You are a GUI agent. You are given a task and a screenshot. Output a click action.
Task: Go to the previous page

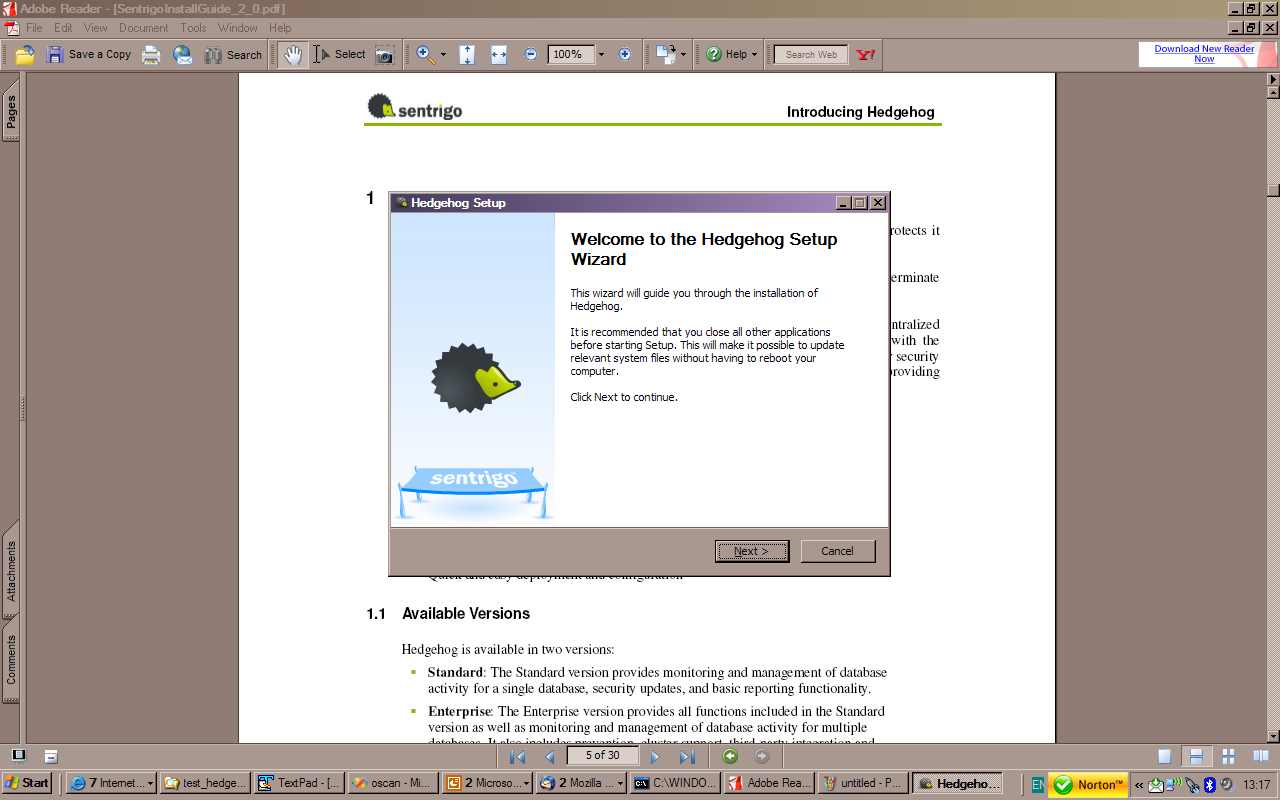(x=549, y=757)
